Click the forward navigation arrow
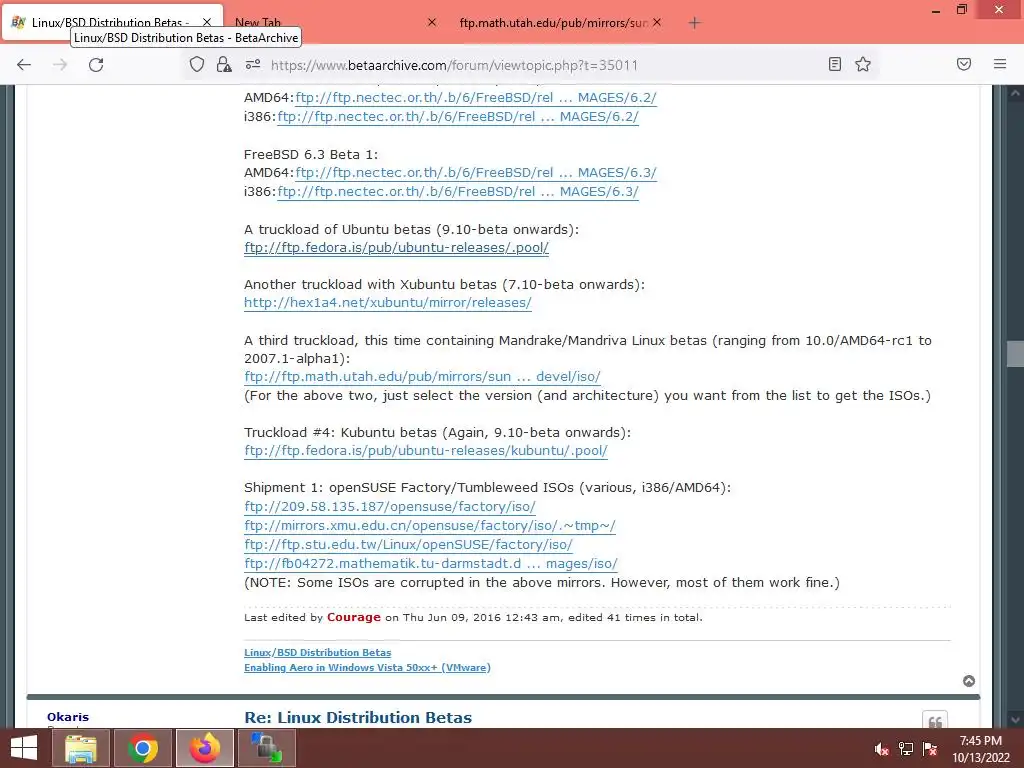Viewport: 1024px width, 768px height. coord(60,65)
